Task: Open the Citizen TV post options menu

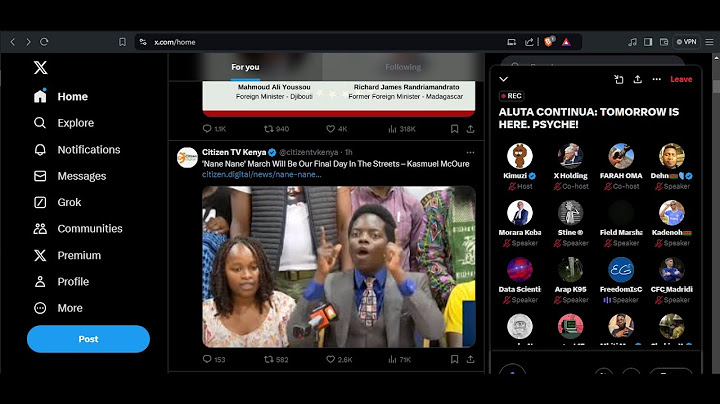Action: (x=470, y=152)
